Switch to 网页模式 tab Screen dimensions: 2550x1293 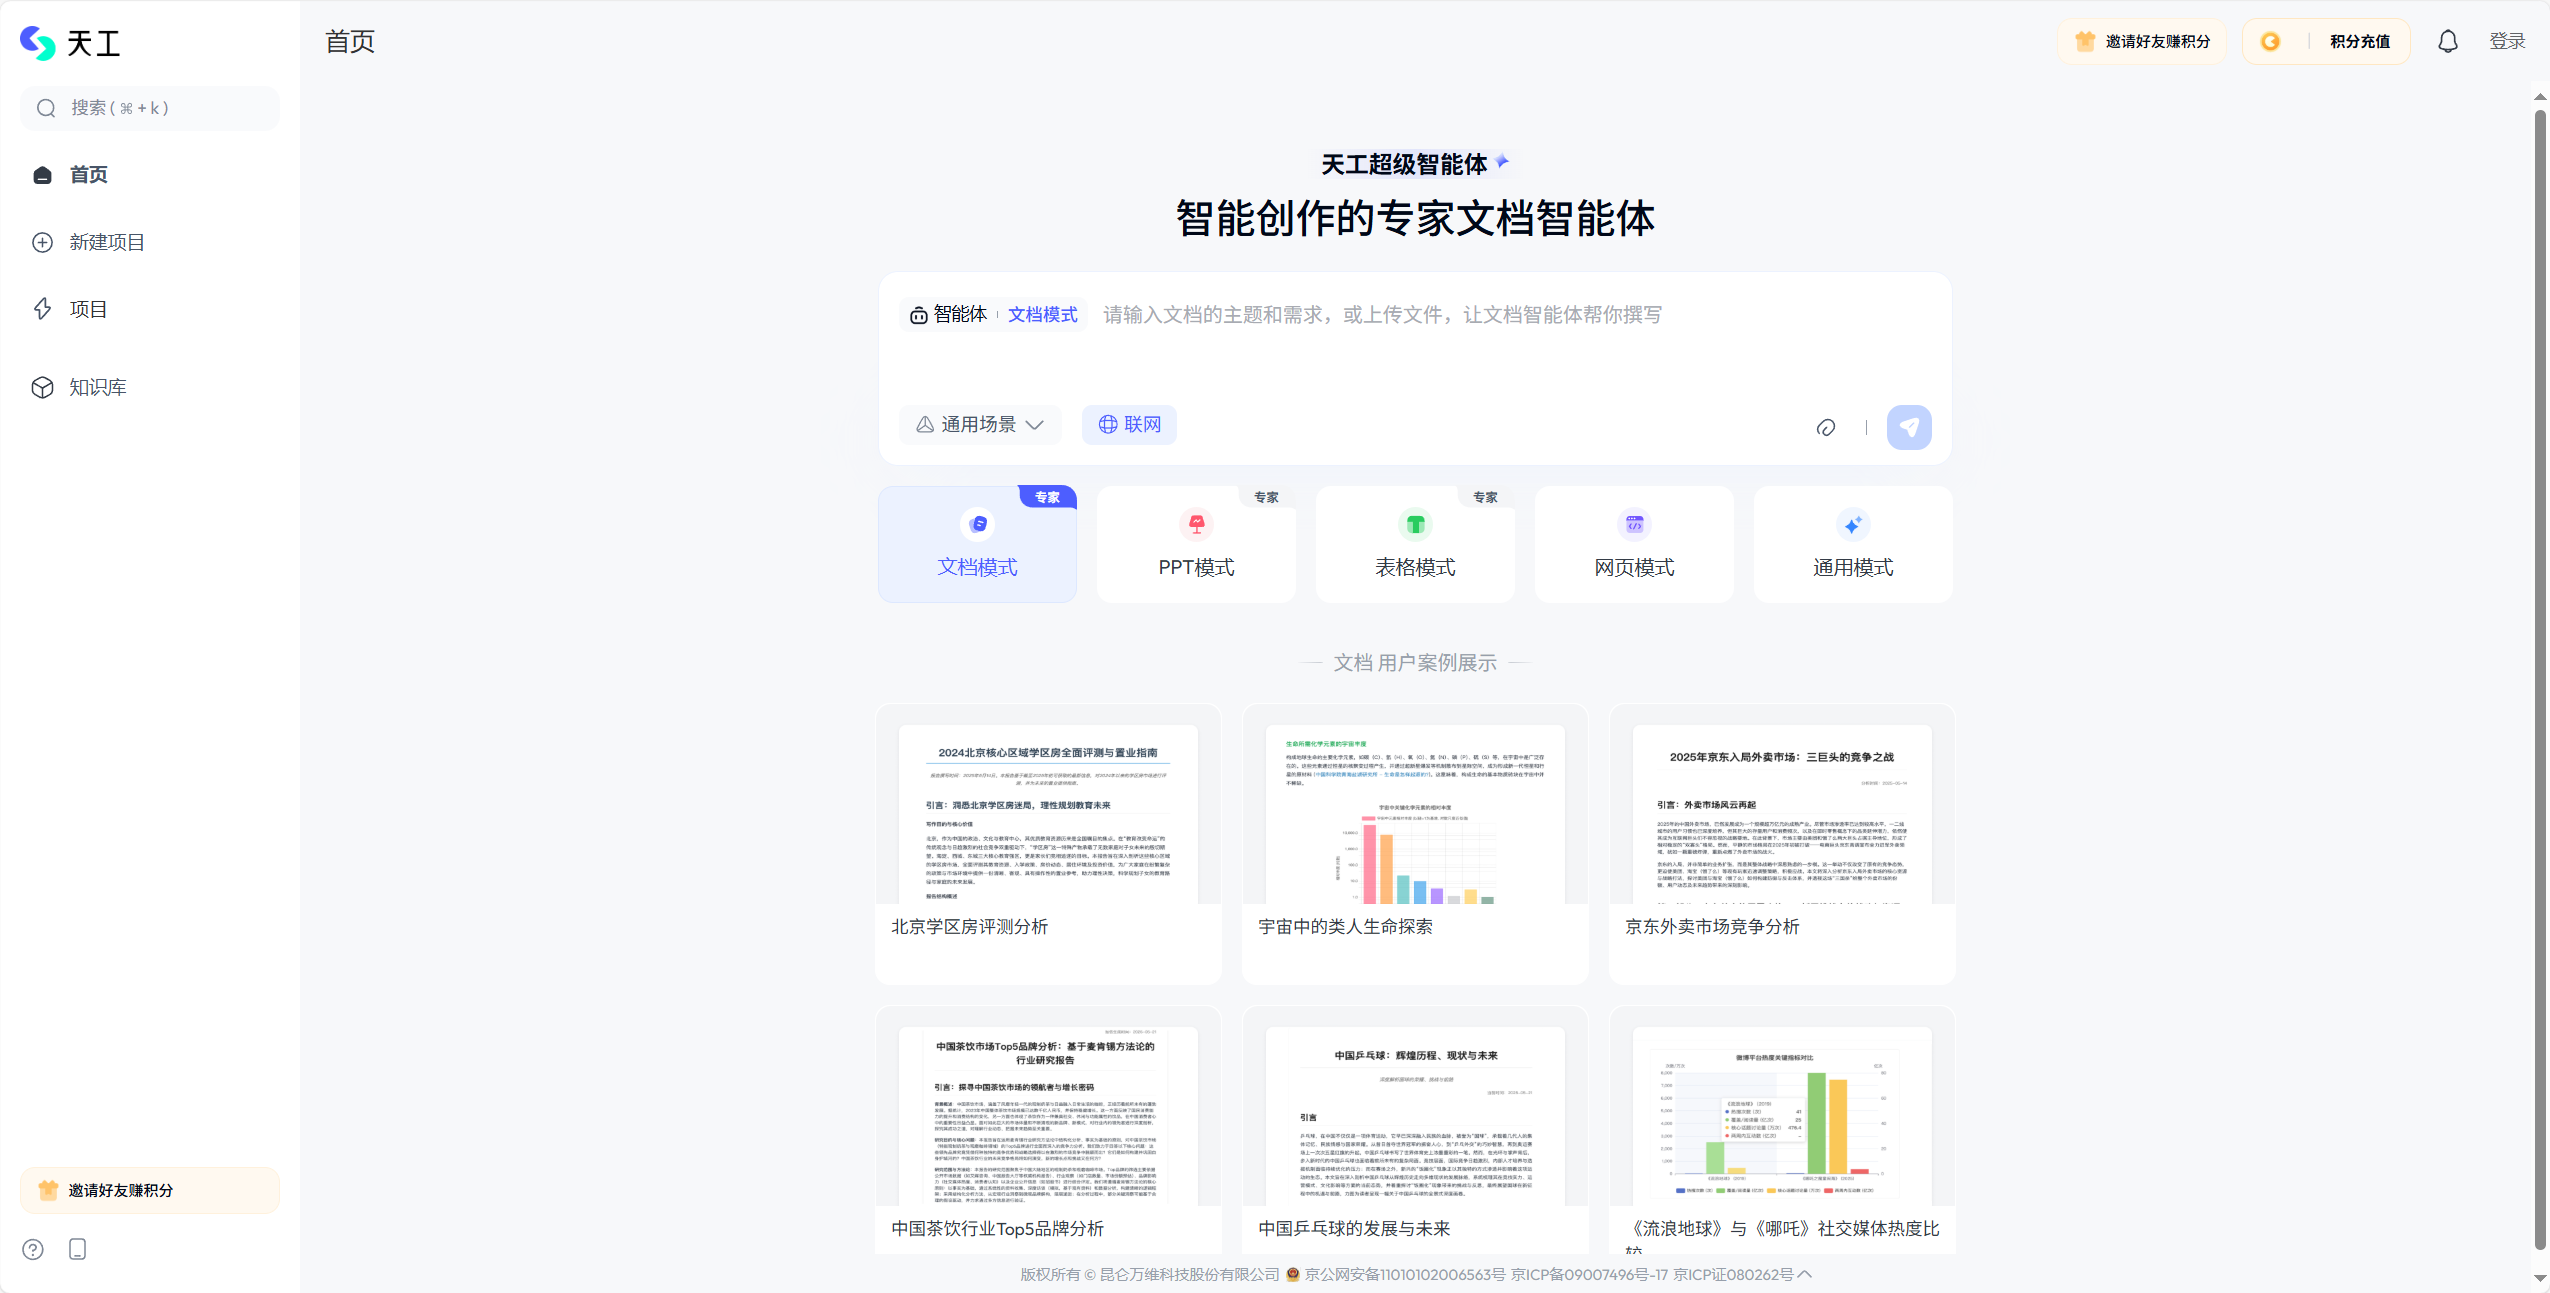[x=1634, y=544]
